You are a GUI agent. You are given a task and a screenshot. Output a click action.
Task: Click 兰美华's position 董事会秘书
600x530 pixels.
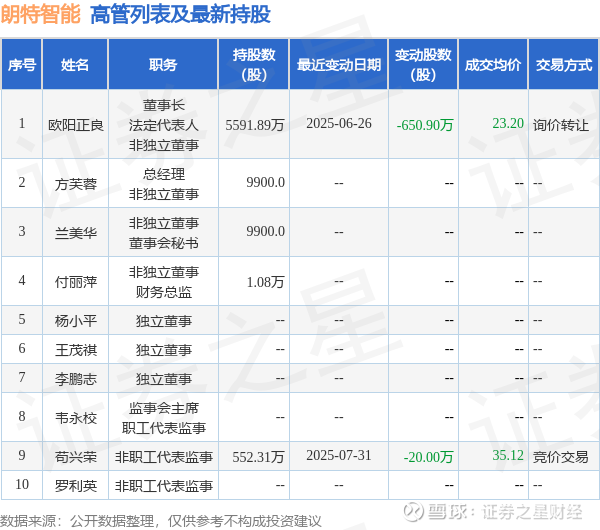pos(164,243)
